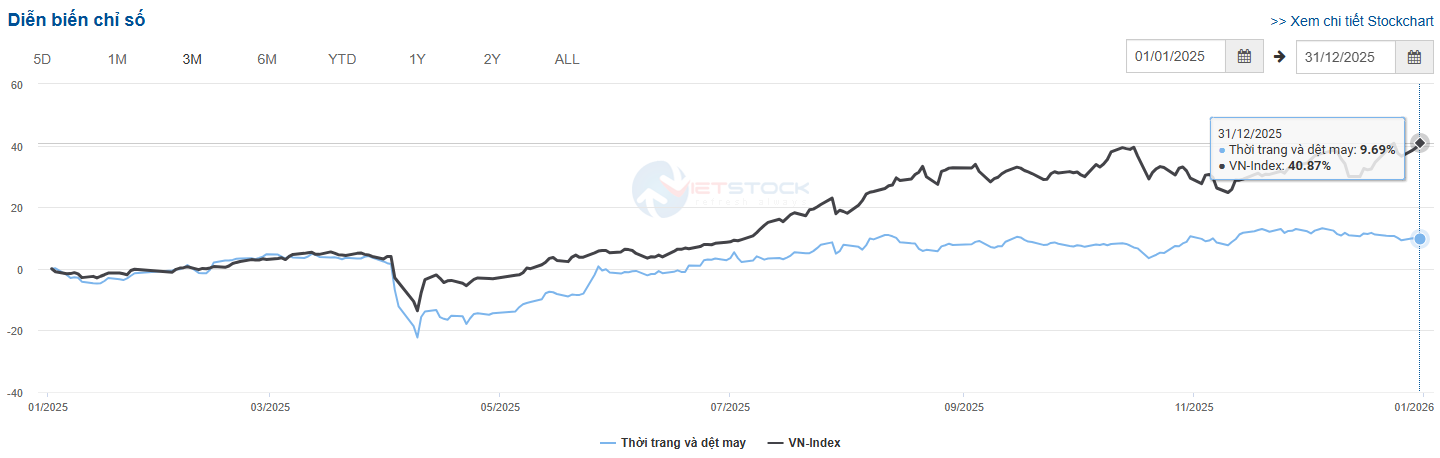Click the blue end-point circle marker
The image size is (1440, 458).
point(1420,239)
